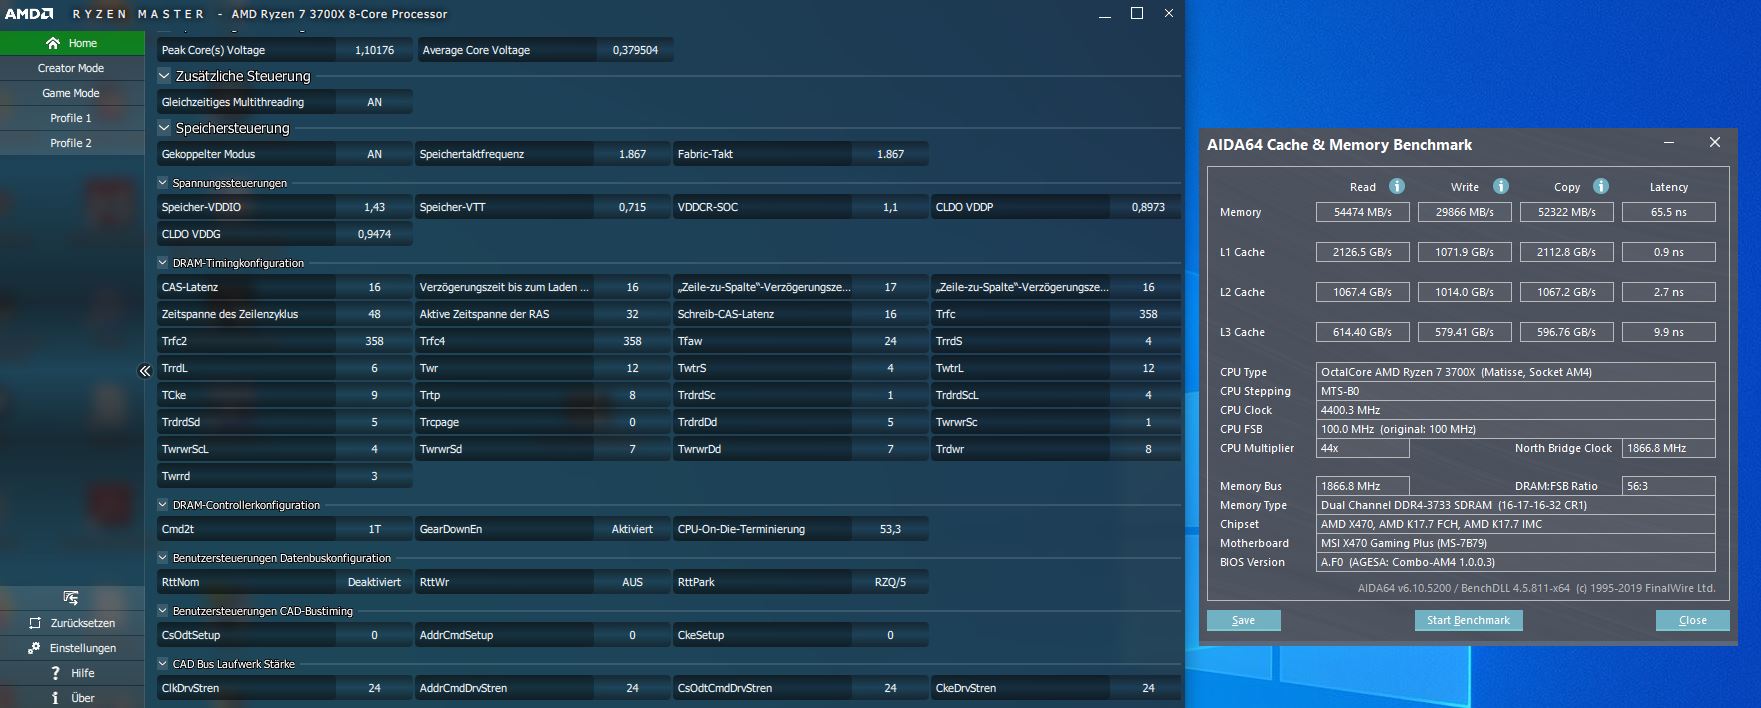Collapse the Speichersteuerung section
This screenshot has width=1761, height=708.
165,128
